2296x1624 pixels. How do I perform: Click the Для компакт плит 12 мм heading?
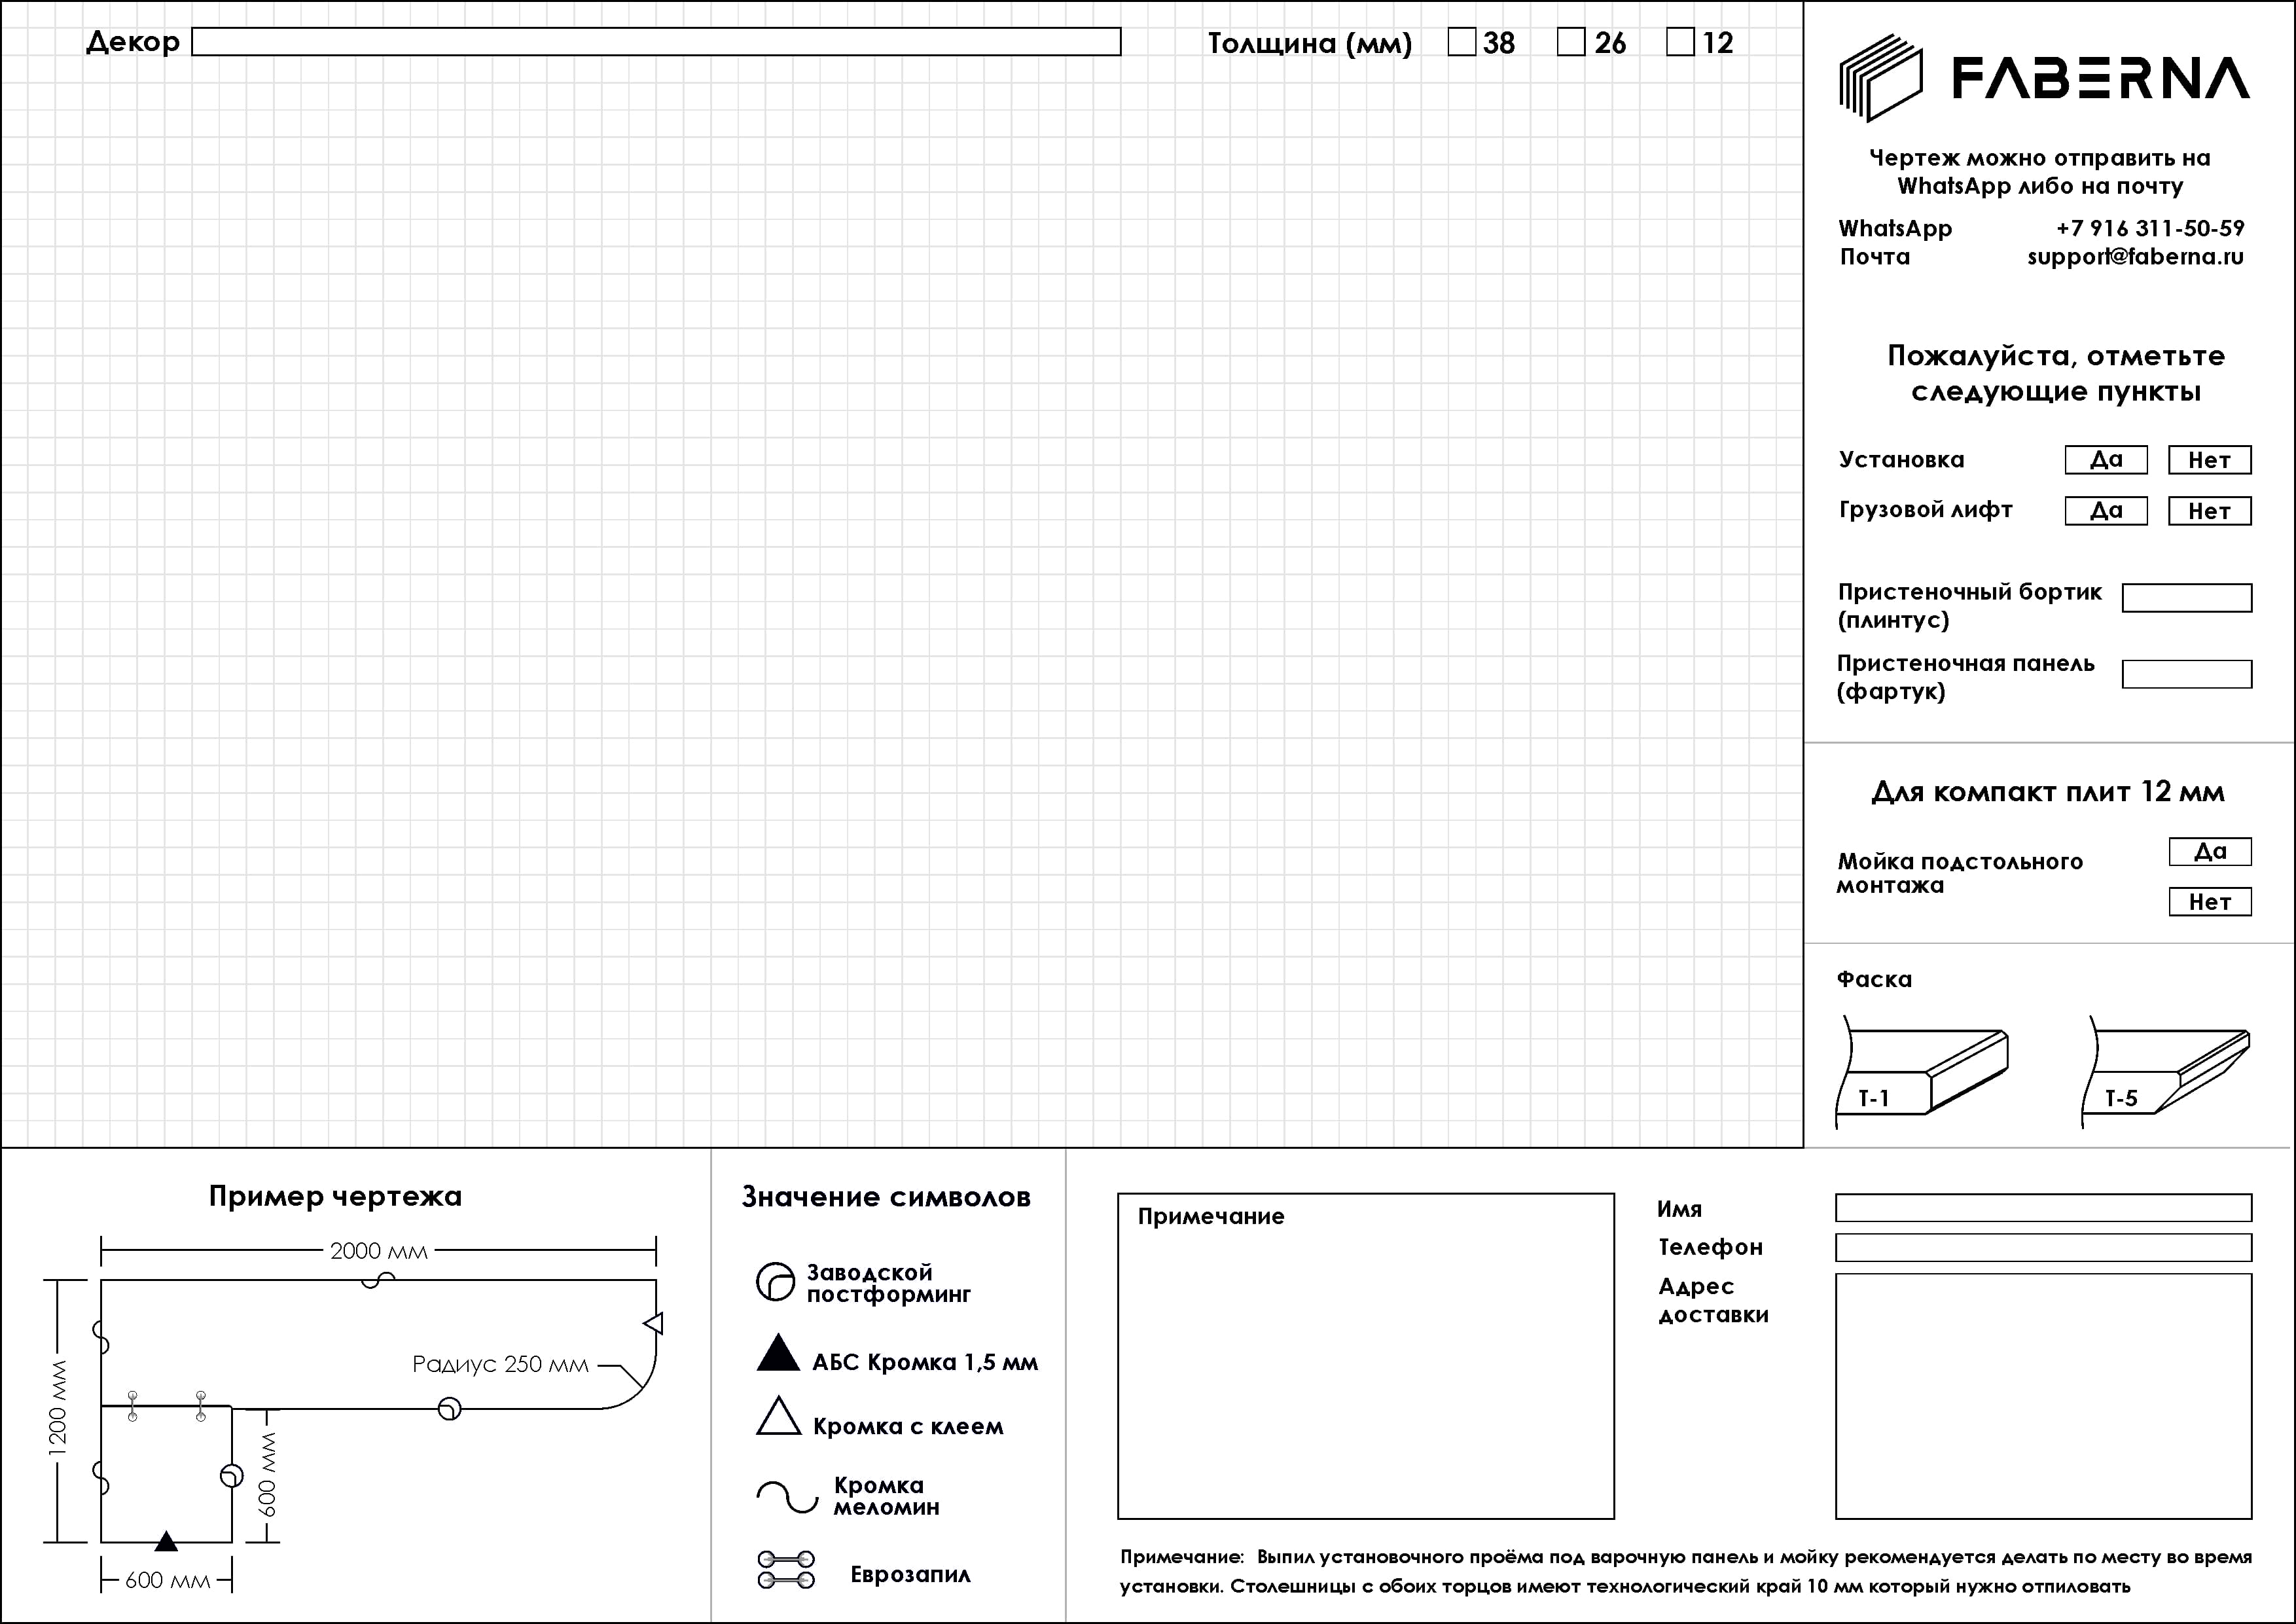click(x=2048, y=792)
